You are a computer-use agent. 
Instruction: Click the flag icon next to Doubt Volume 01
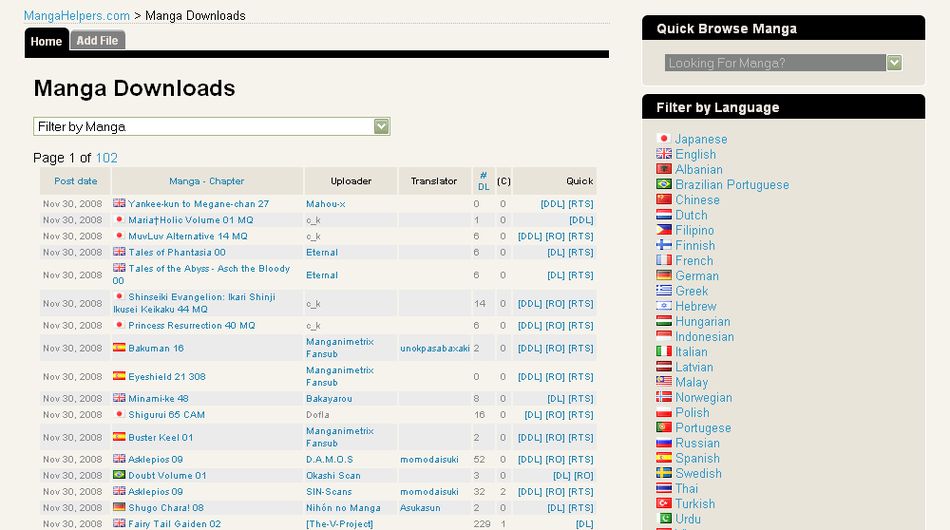119,475
